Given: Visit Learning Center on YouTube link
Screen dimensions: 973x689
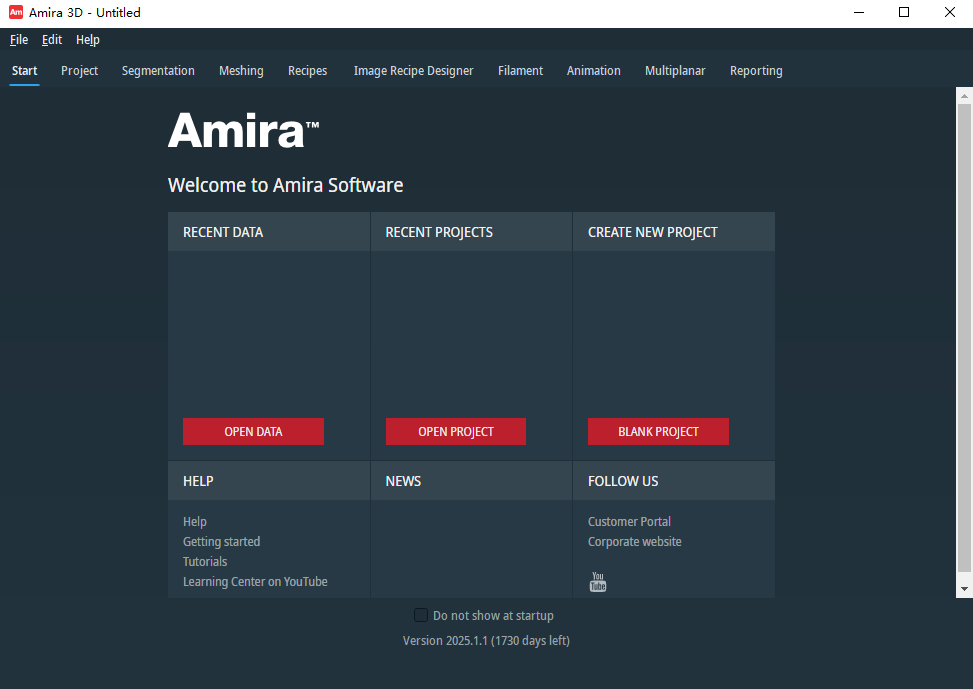Looking at the screenshot, I should (x=255, y=582).
